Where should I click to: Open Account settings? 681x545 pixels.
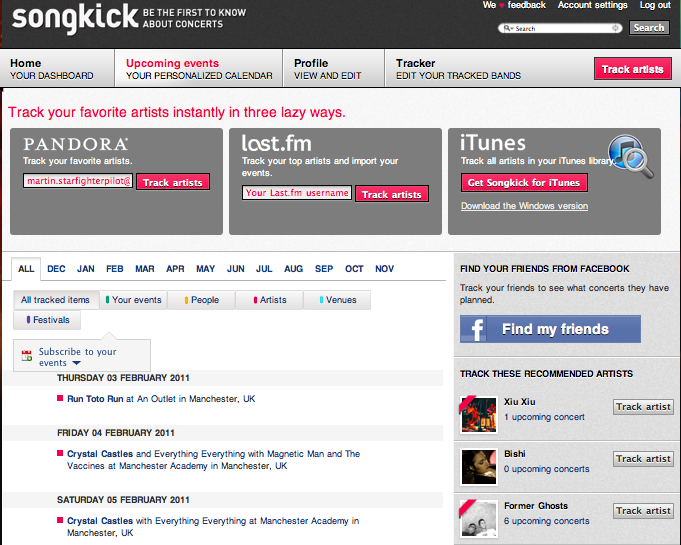point(592,5)
